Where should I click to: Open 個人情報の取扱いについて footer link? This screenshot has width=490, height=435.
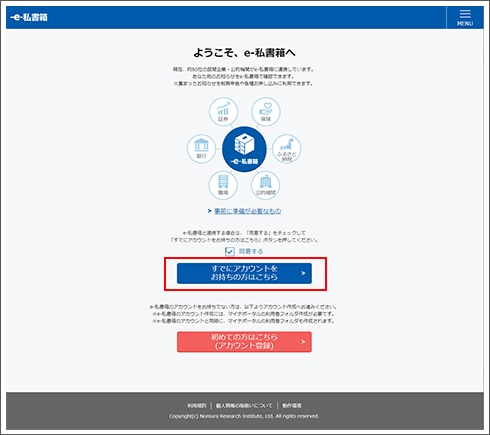click(x=244, y=406)
